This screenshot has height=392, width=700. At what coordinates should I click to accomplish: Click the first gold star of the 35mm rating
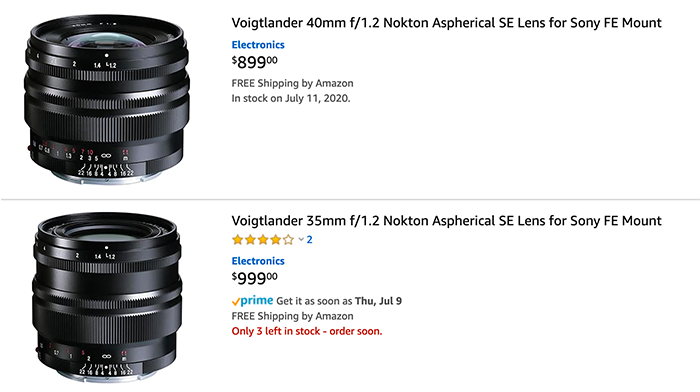[x=238, y=240]
